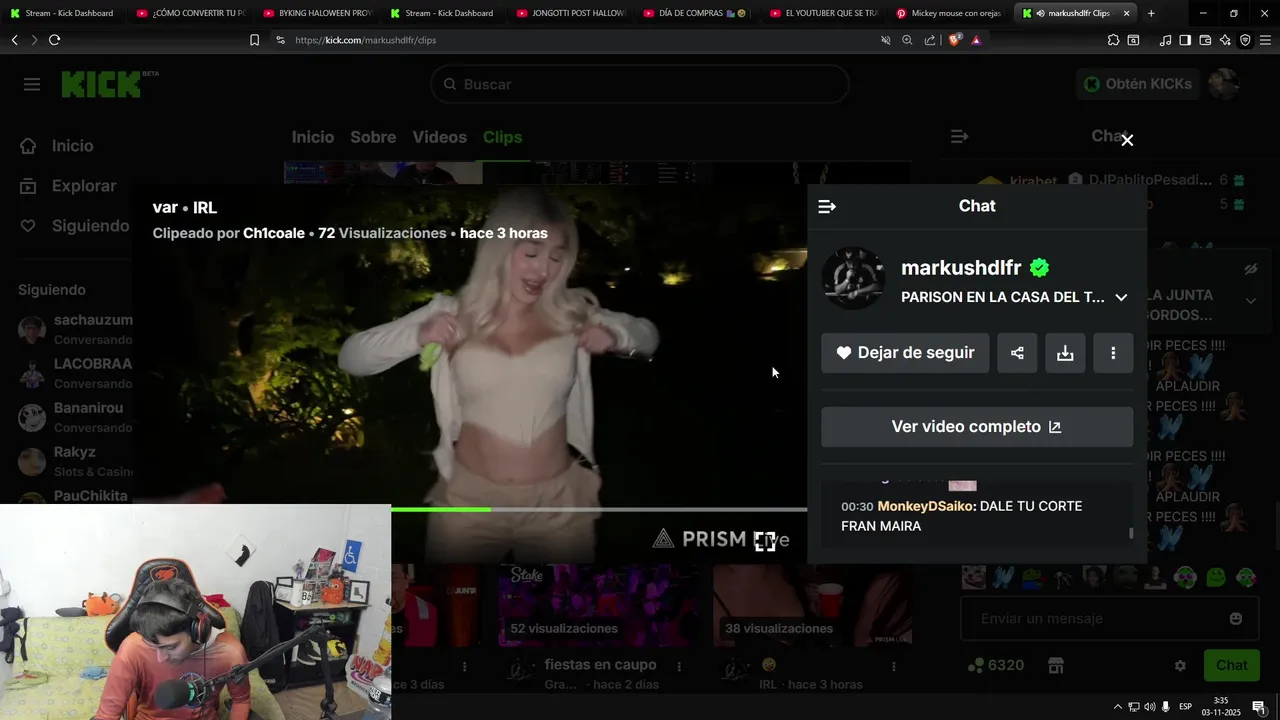
Task: Toggle the browser sidebar panel icon
Action: pyautogui.click(x=1185, y=40)
